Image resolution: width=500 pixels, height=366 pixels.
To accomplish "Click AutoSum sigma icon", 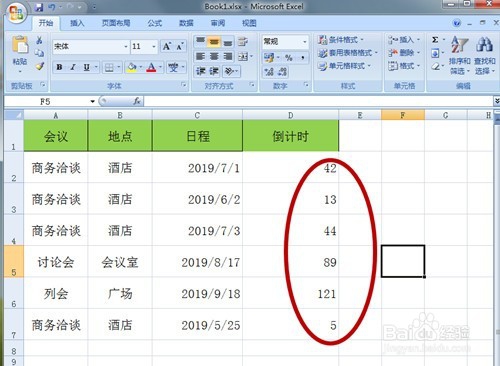I will click(435, 40).
